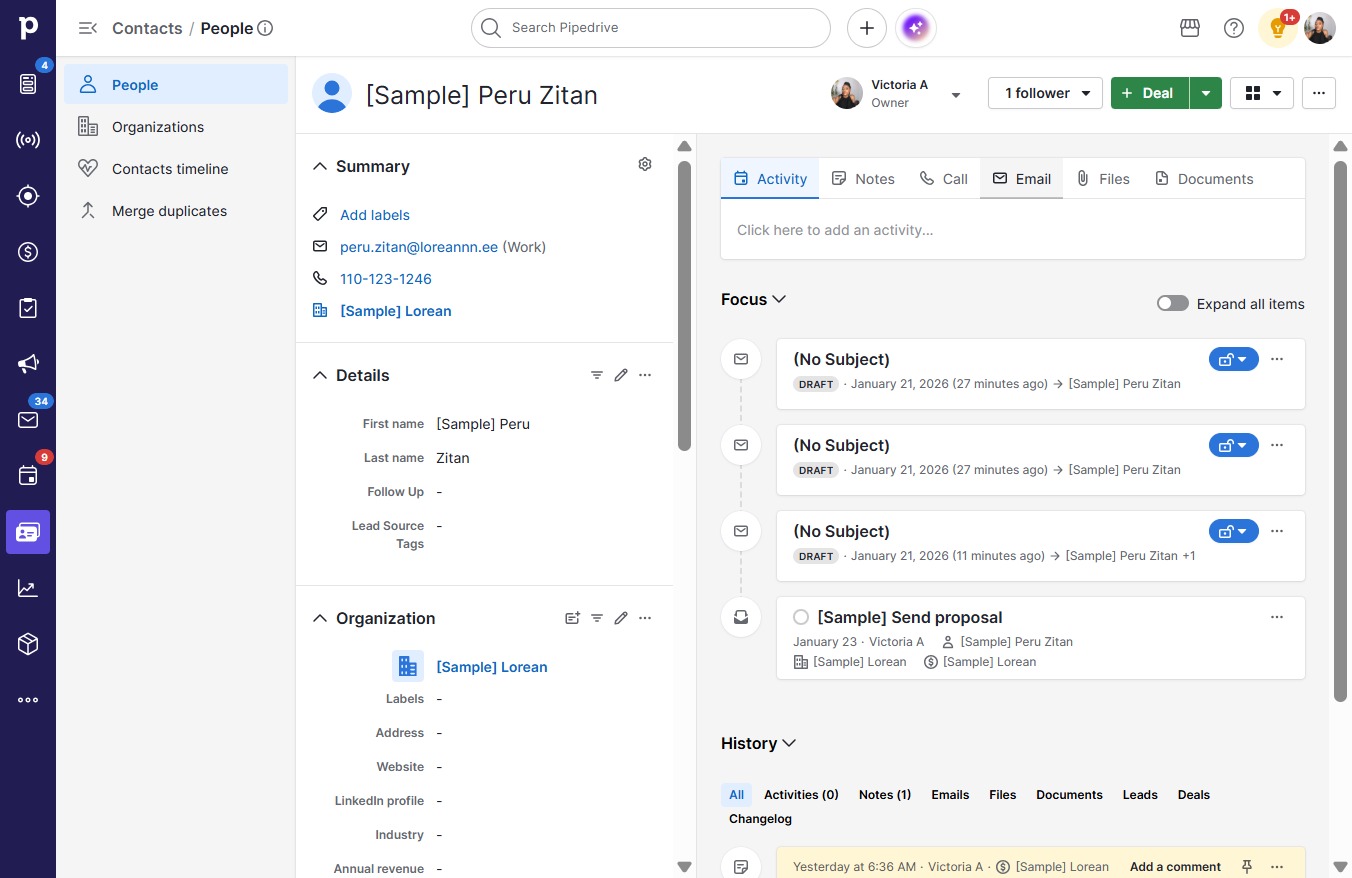Open the Deals dollar icon in the sidebar
The image size is (1352, 878).
(28, 252)
